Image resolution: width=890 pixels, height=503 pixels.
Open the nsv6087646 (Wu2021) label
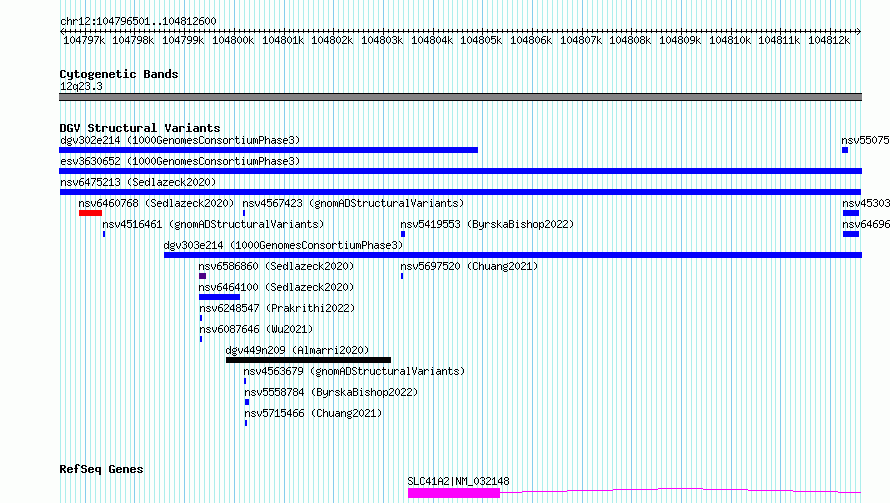[x=256, y=329]
